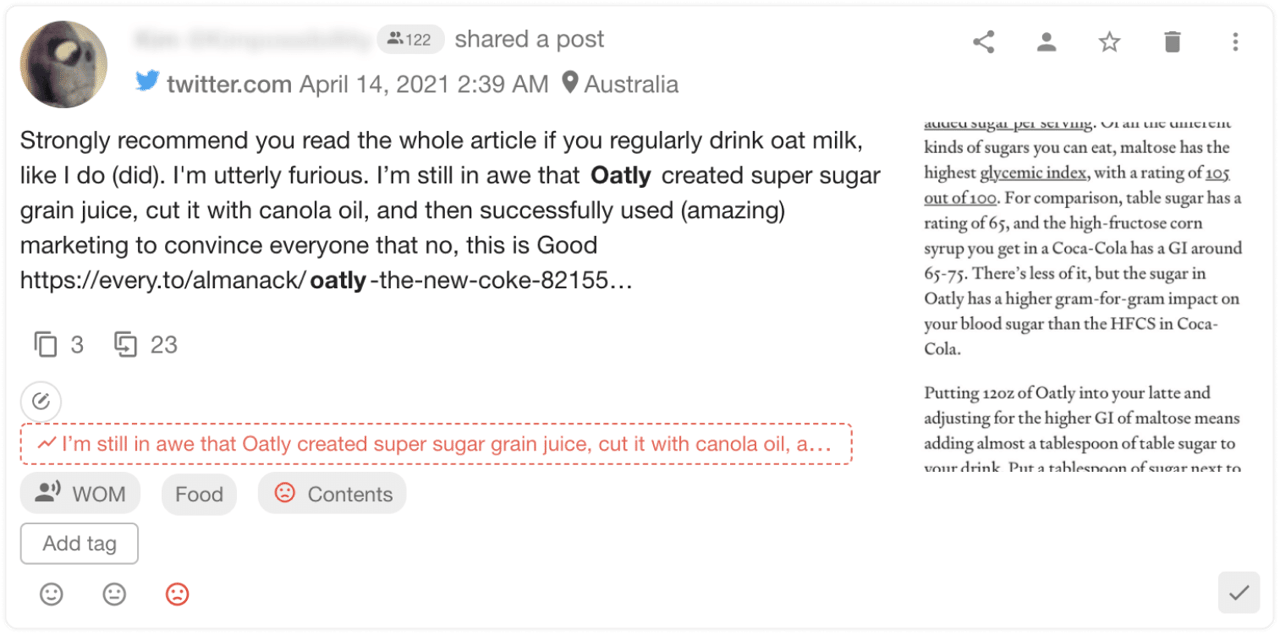This screenshot has height=635, width=1280.
Task: Click the copies count icon showing 3
Action: [46, 345]
